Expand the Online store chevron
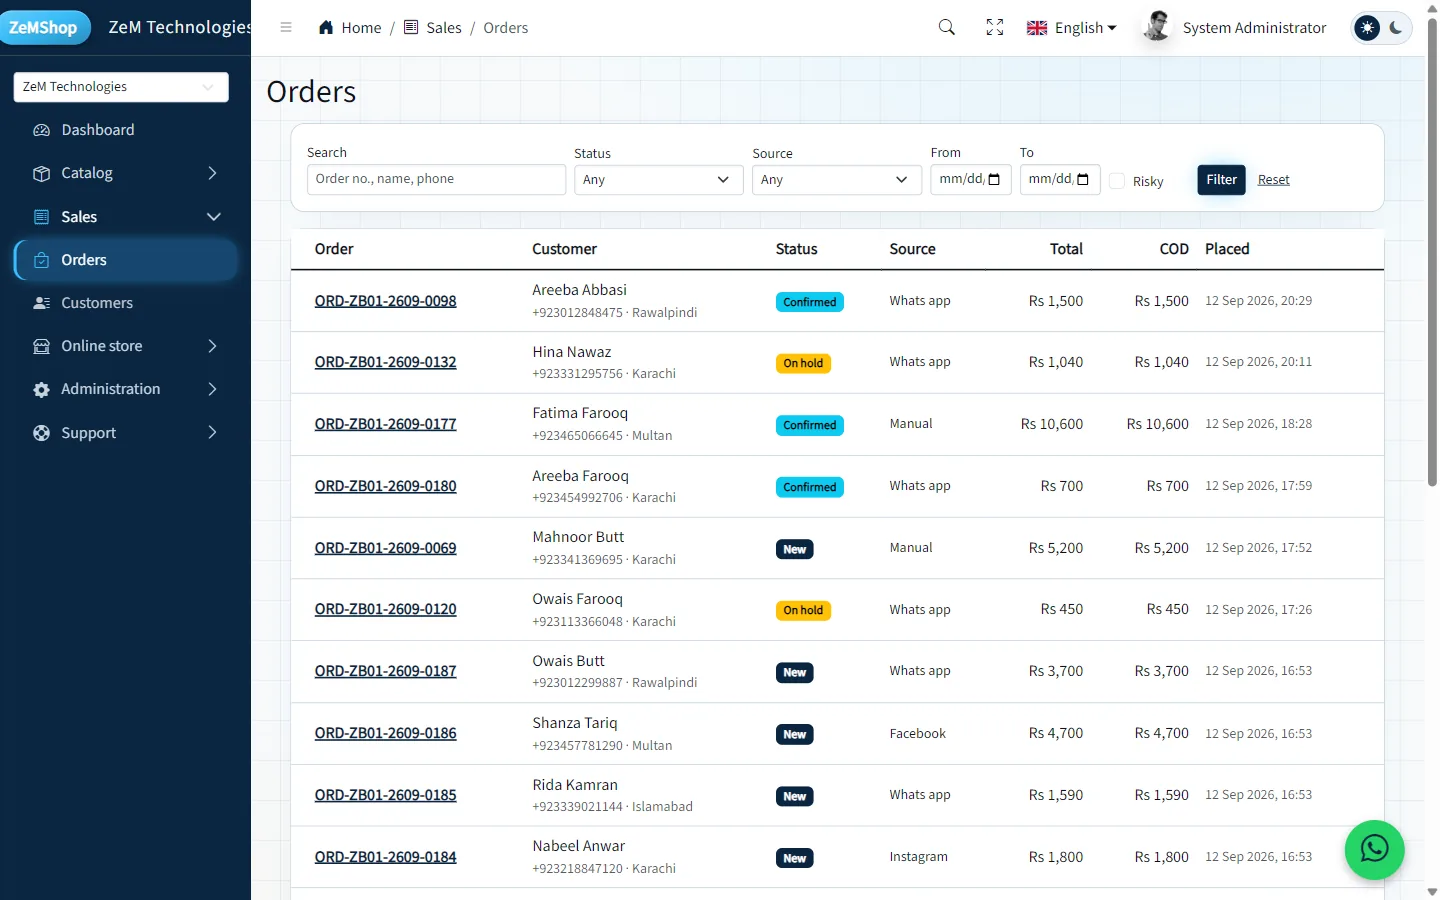The width and height of the screenshot is (1440, 900). tap(212, 346)
